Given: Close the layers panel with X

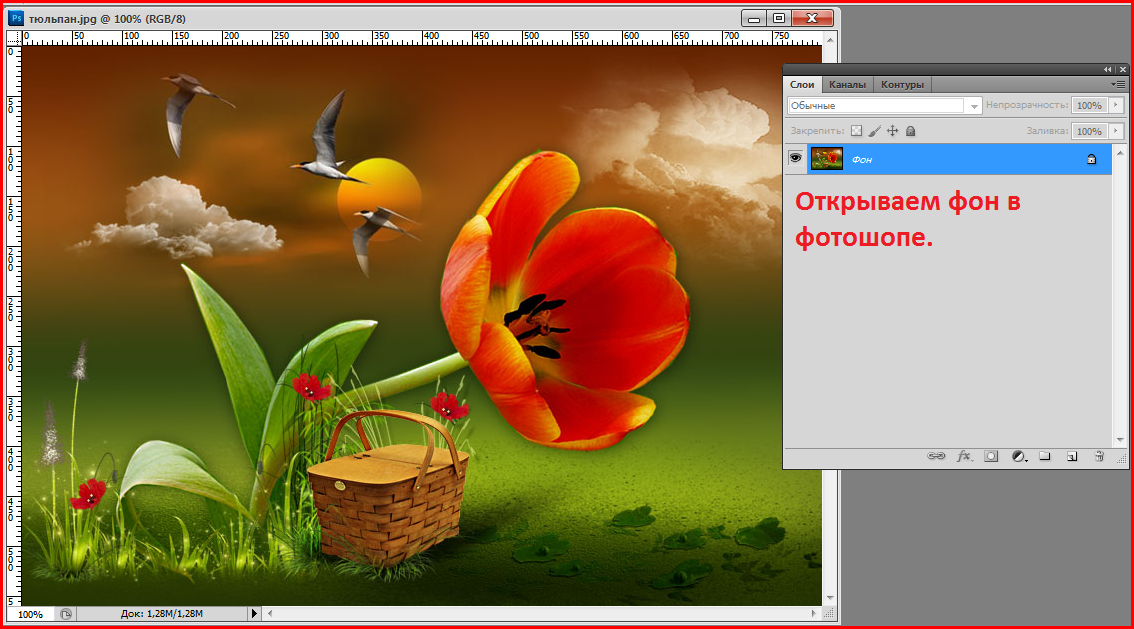Looking at the screenshot, I should pos(1122,69).
